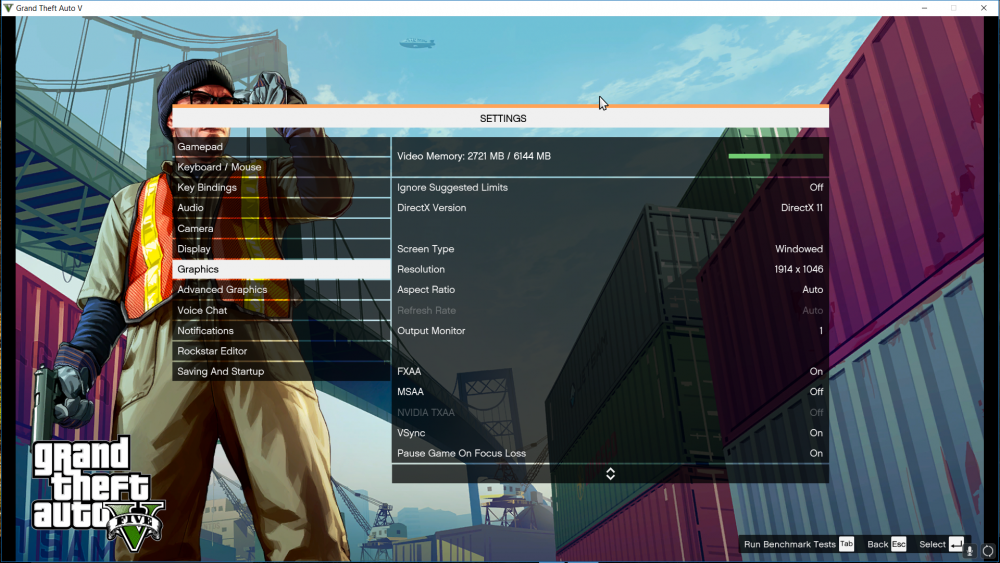Click the circular arrows icon in the bottom corner
Viewport: 1000px width, 563px height.
988,551
